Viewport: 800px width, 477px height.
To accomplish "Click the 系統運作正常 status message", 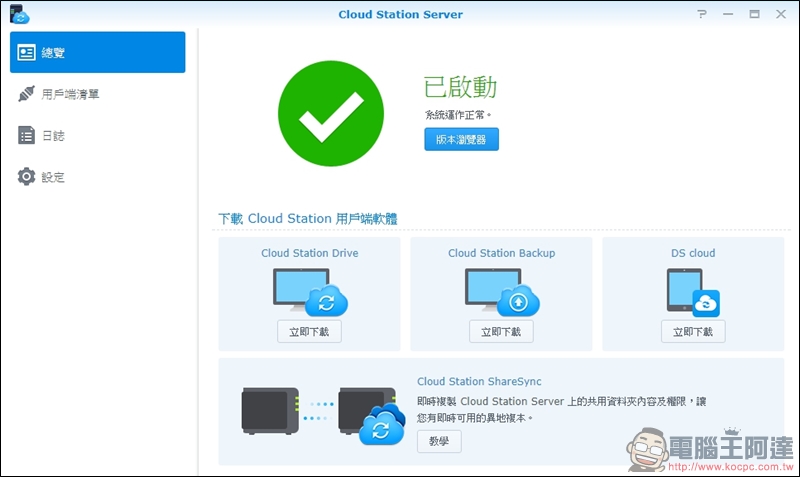I will pos(458,115).
